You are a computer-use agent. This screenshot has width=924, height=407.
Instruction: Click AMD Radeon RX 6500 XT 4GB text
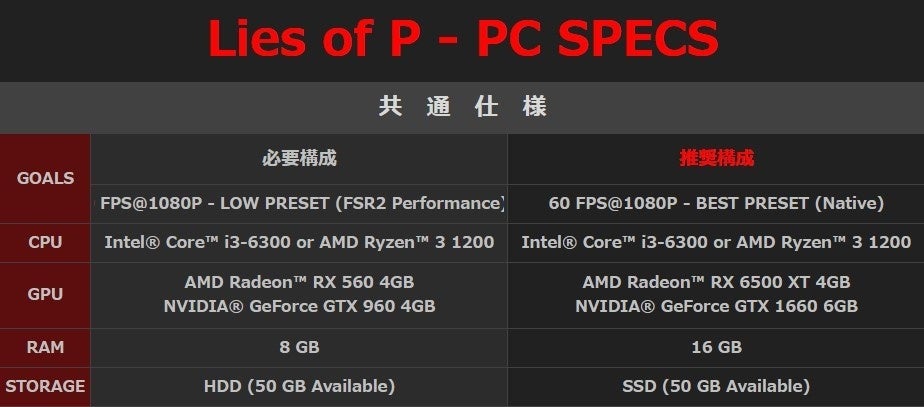tap(716, 282)
